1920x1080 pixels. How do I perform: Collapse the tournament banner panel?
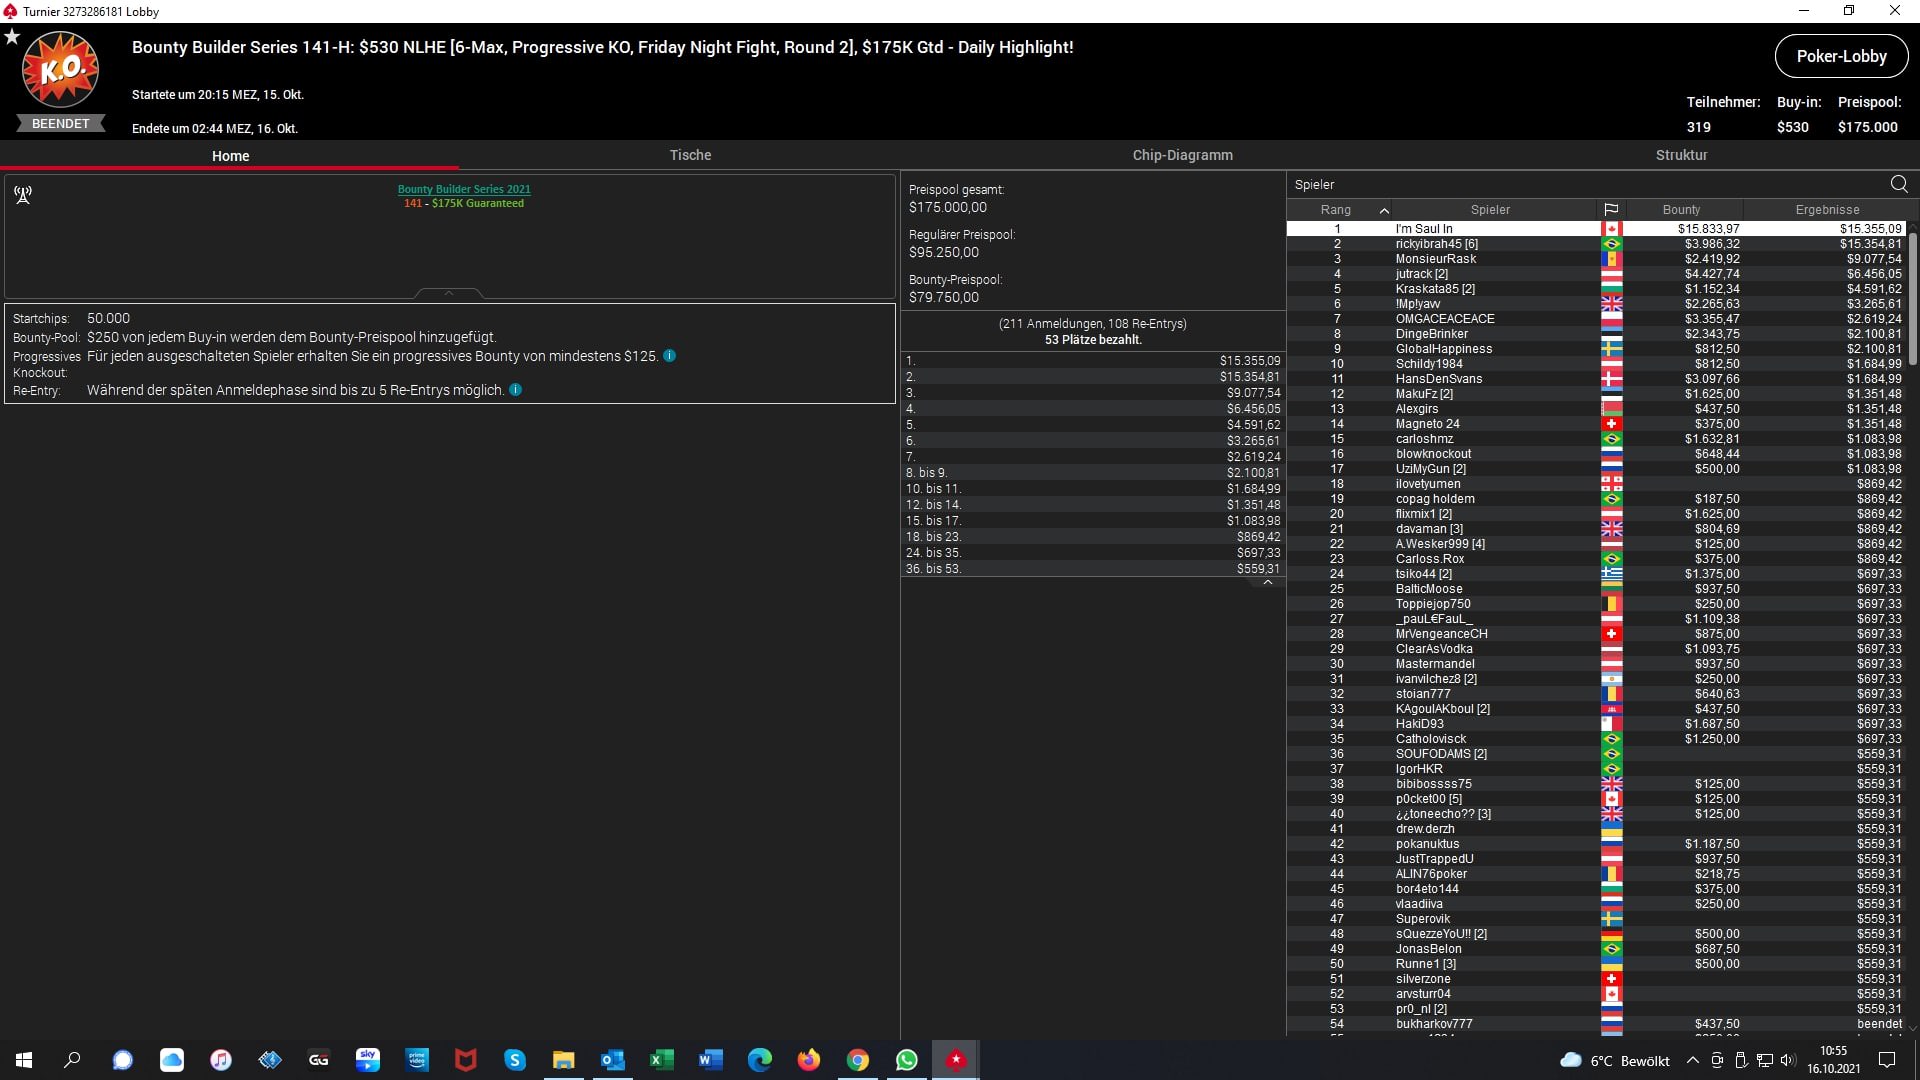[x=449, y=293]
